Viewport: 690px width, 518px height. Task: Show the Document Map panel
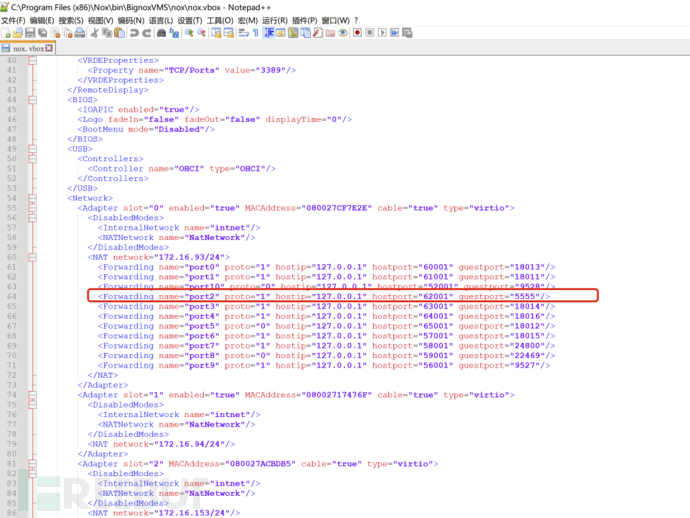[293, 33]
